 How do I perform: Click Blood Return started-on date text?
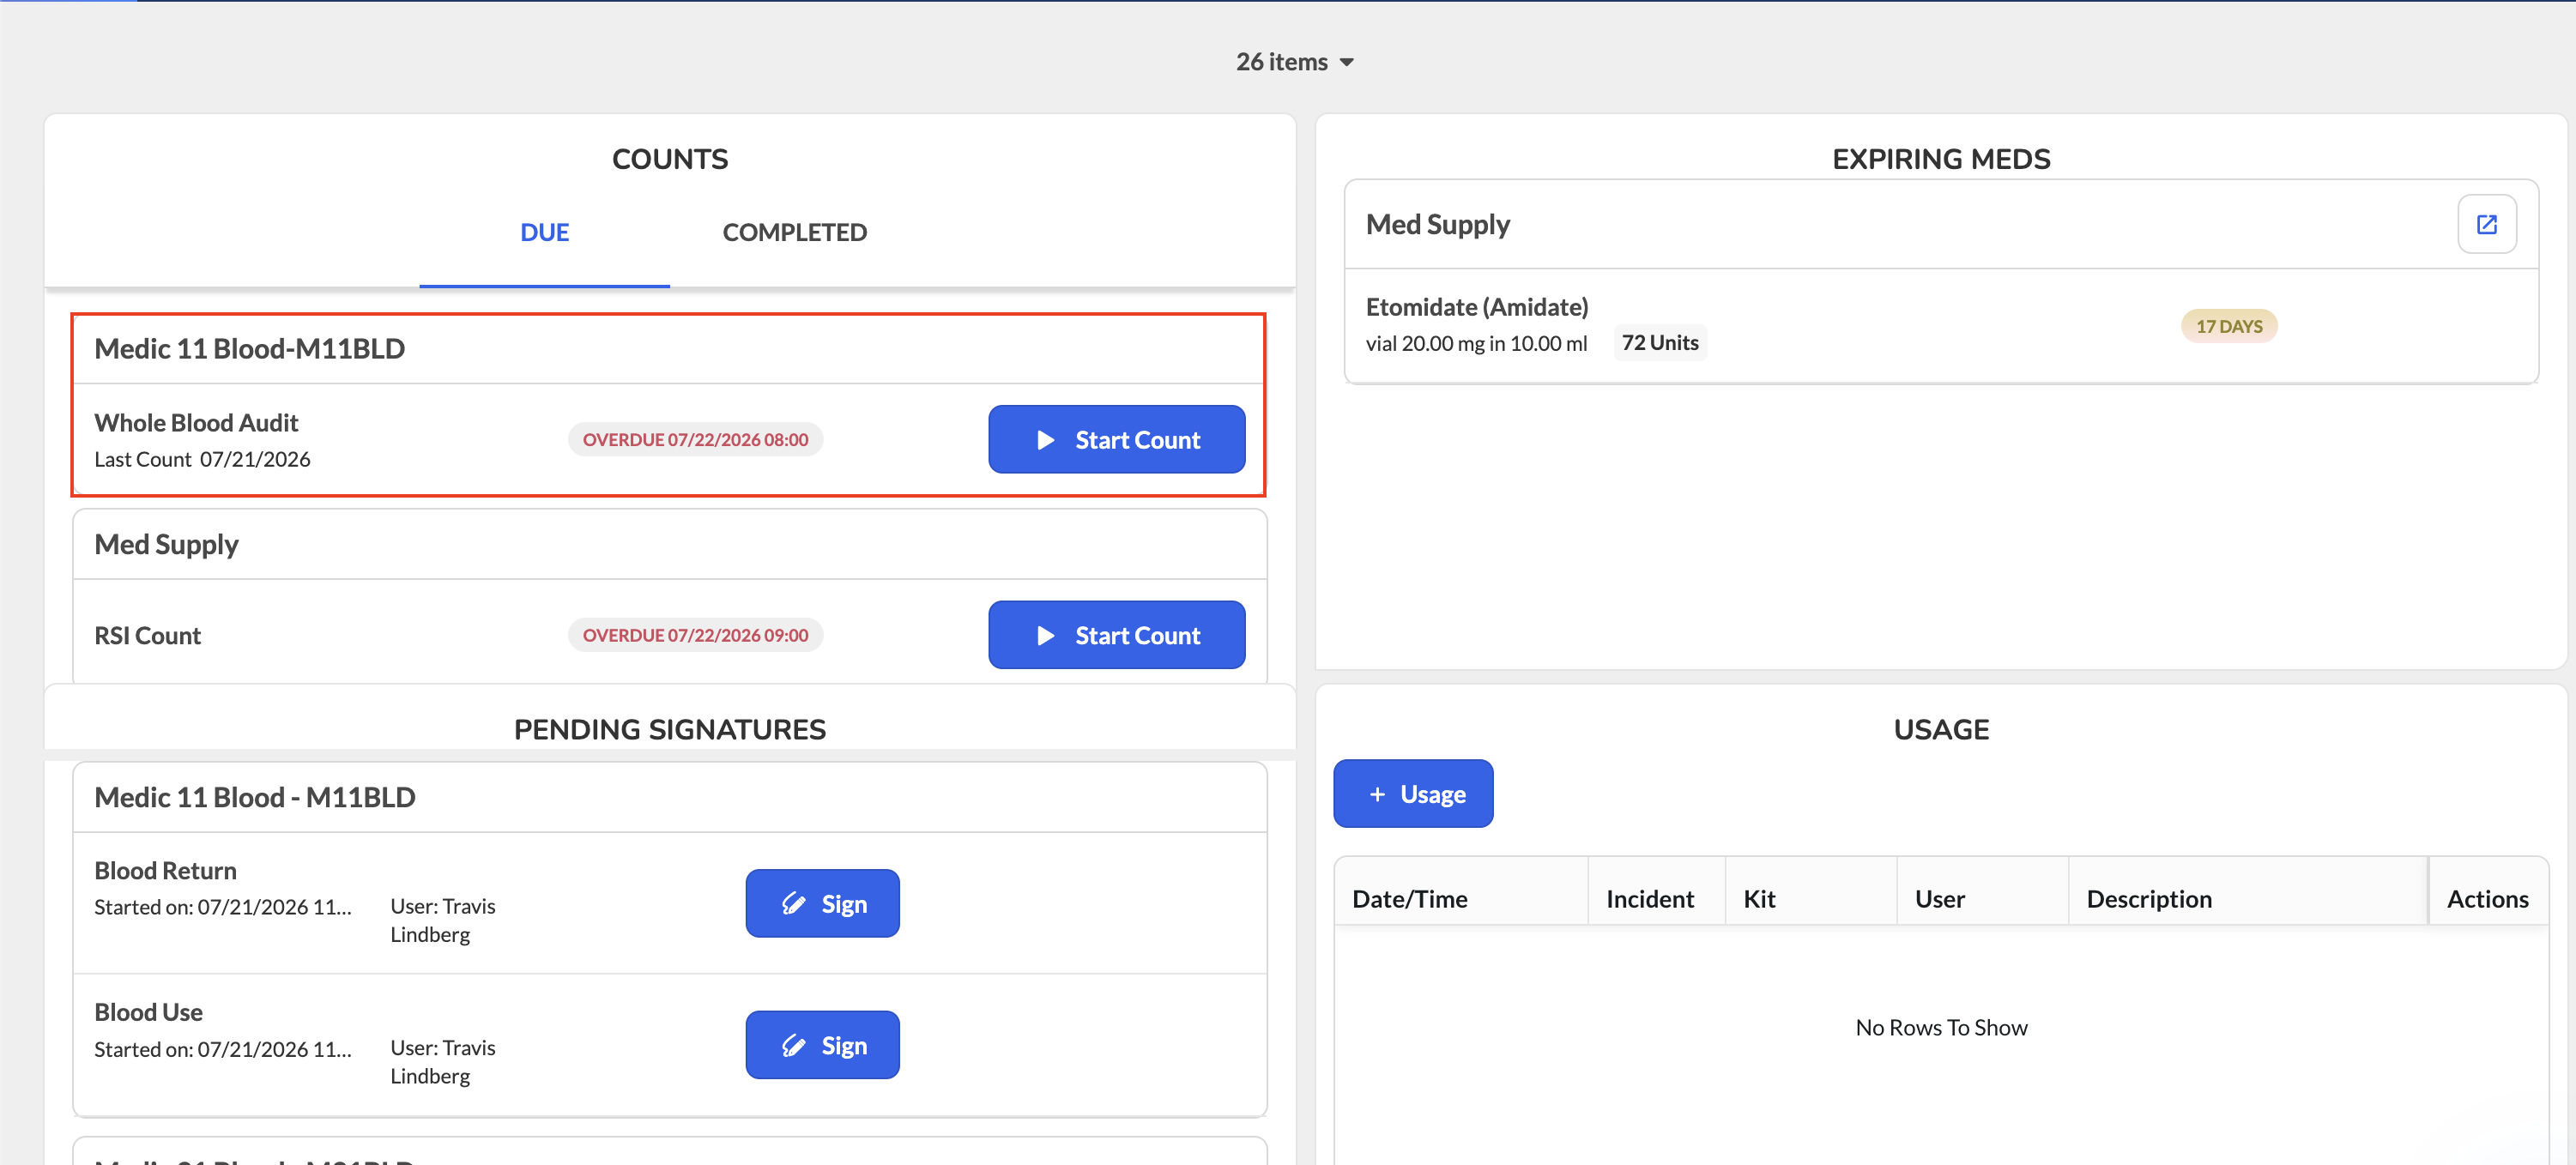[x=223, y=907]
